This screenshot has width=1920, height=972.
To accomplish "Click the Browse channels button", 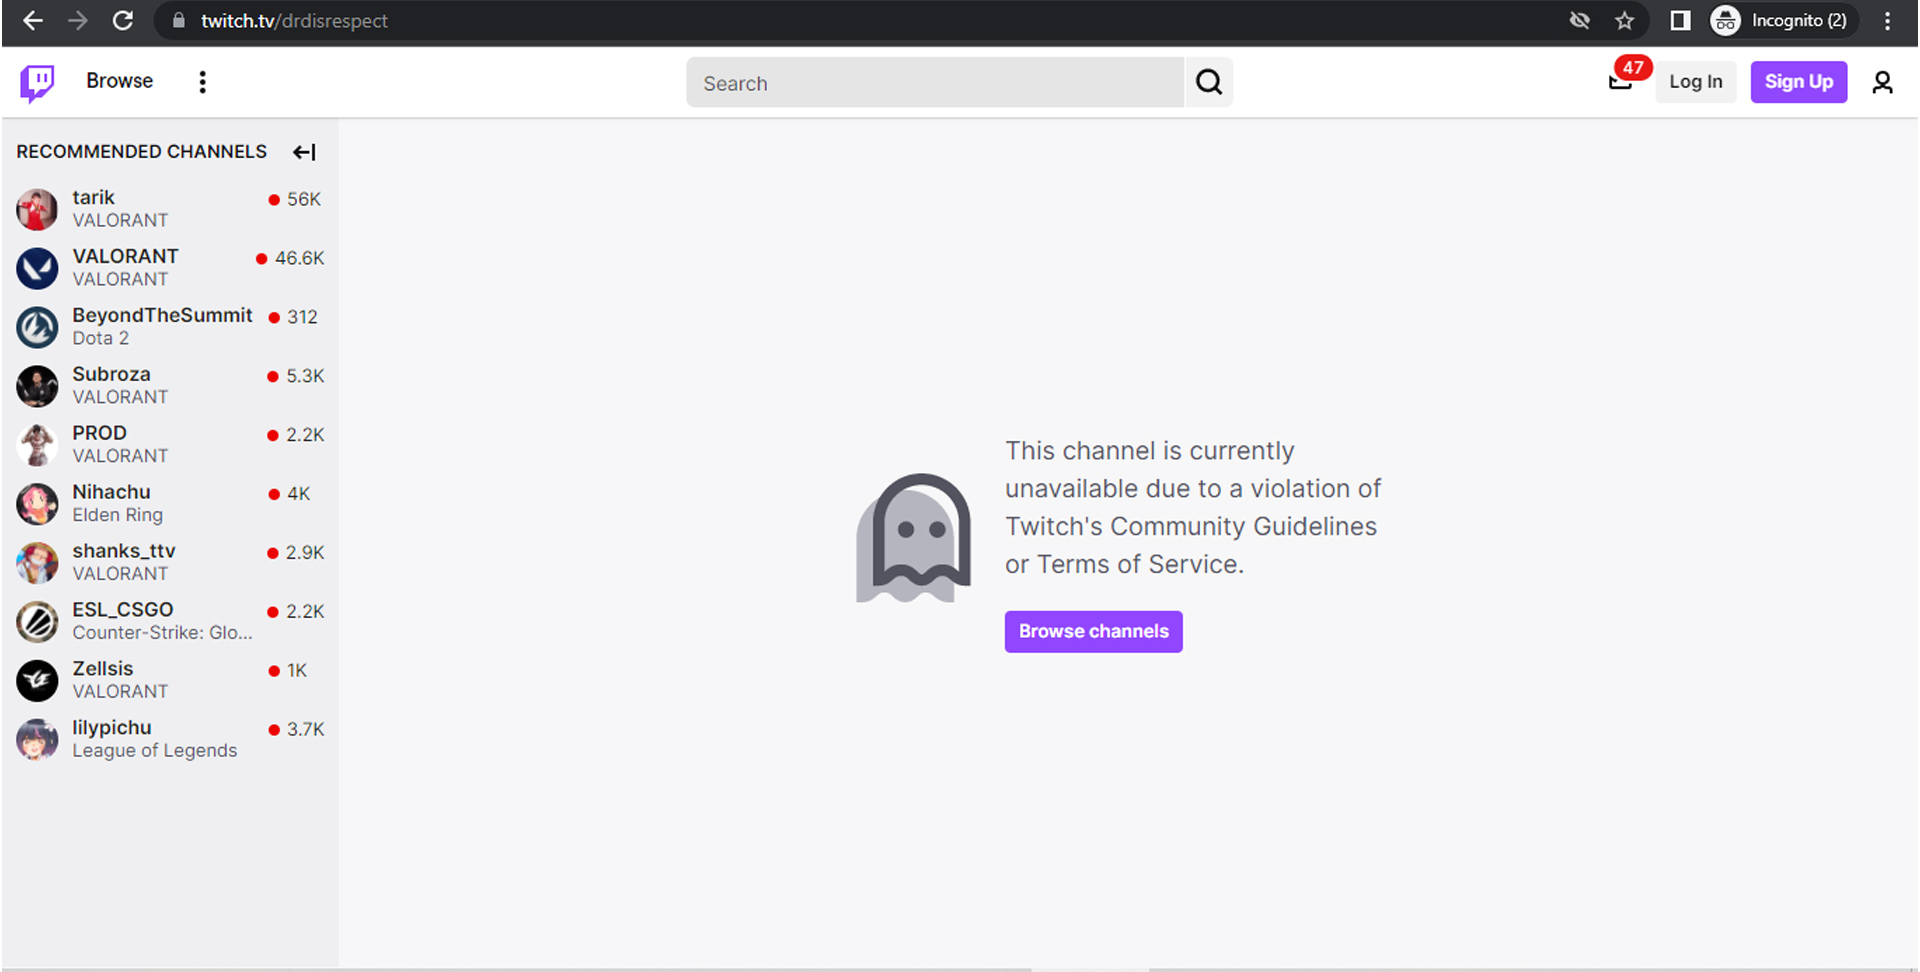I will 1093,632.
